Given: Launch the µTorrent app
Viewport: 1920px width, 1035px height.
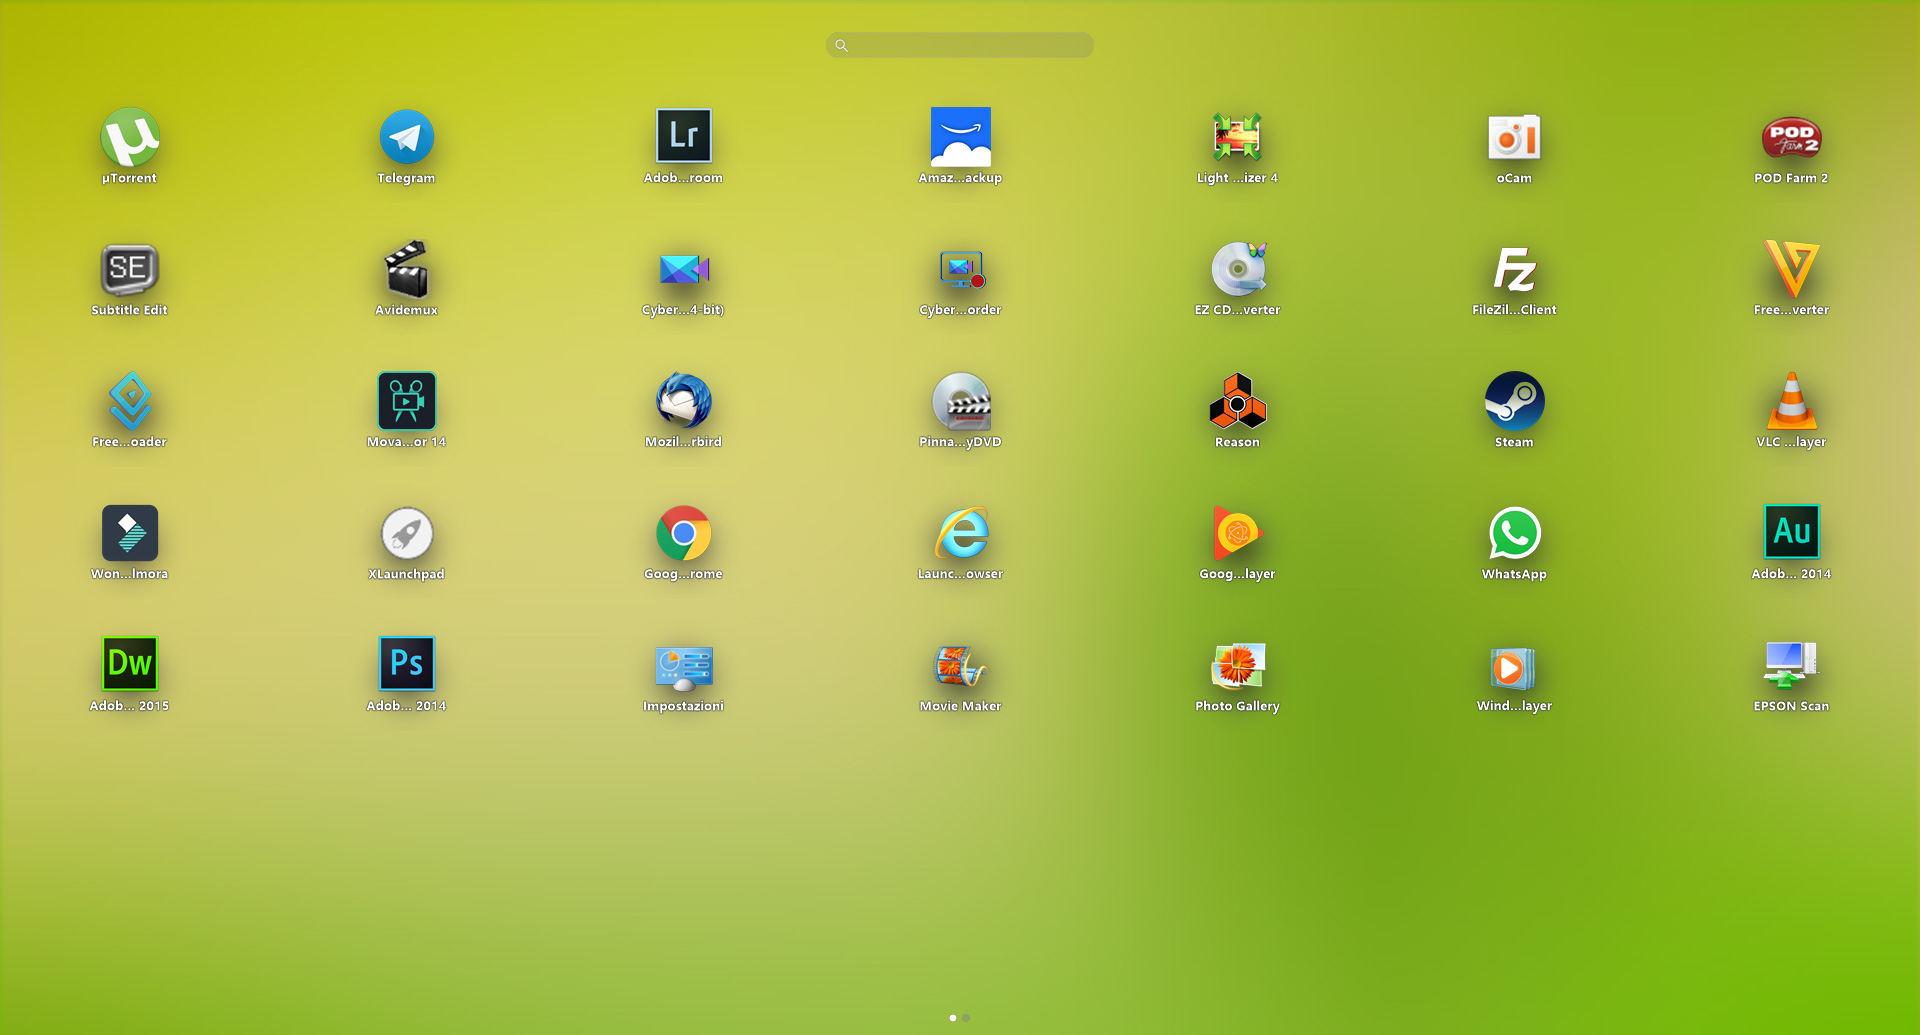Looking at the screenshot, I should [x=130, y=138].
